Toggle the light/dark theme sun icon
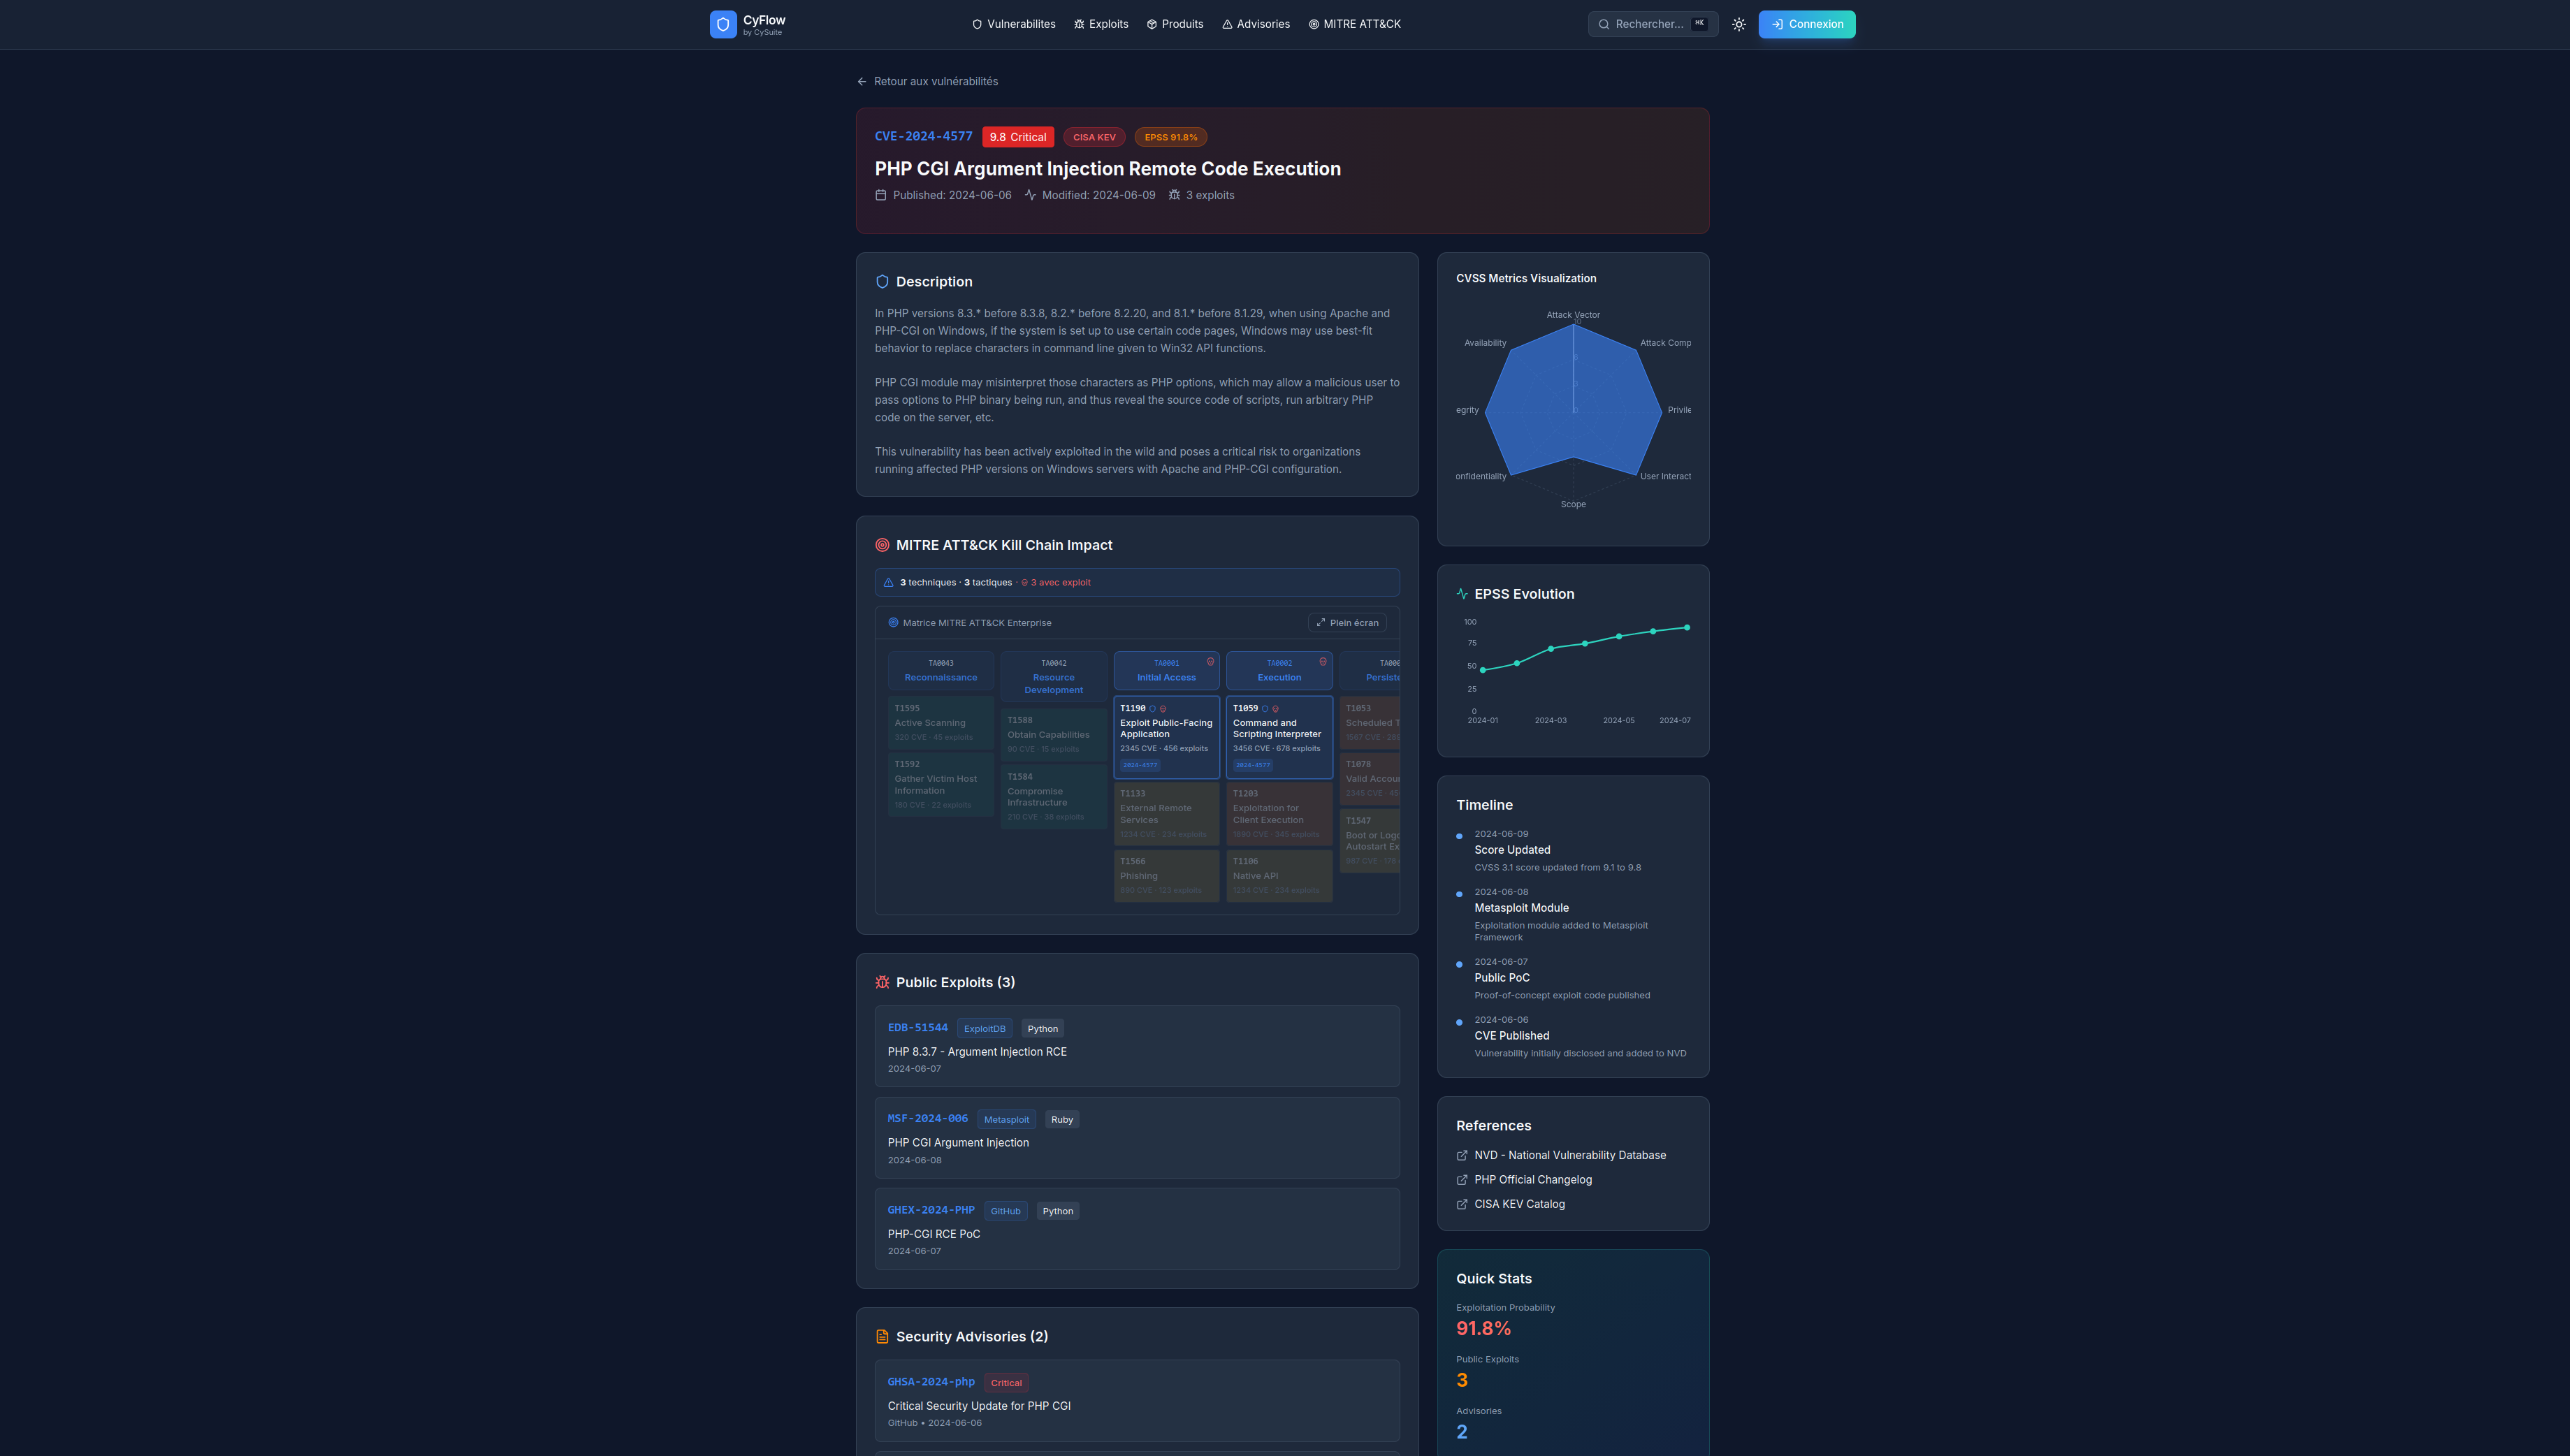The height and width of the screenshot is (1456, 2570). (x=1739, y=24)
